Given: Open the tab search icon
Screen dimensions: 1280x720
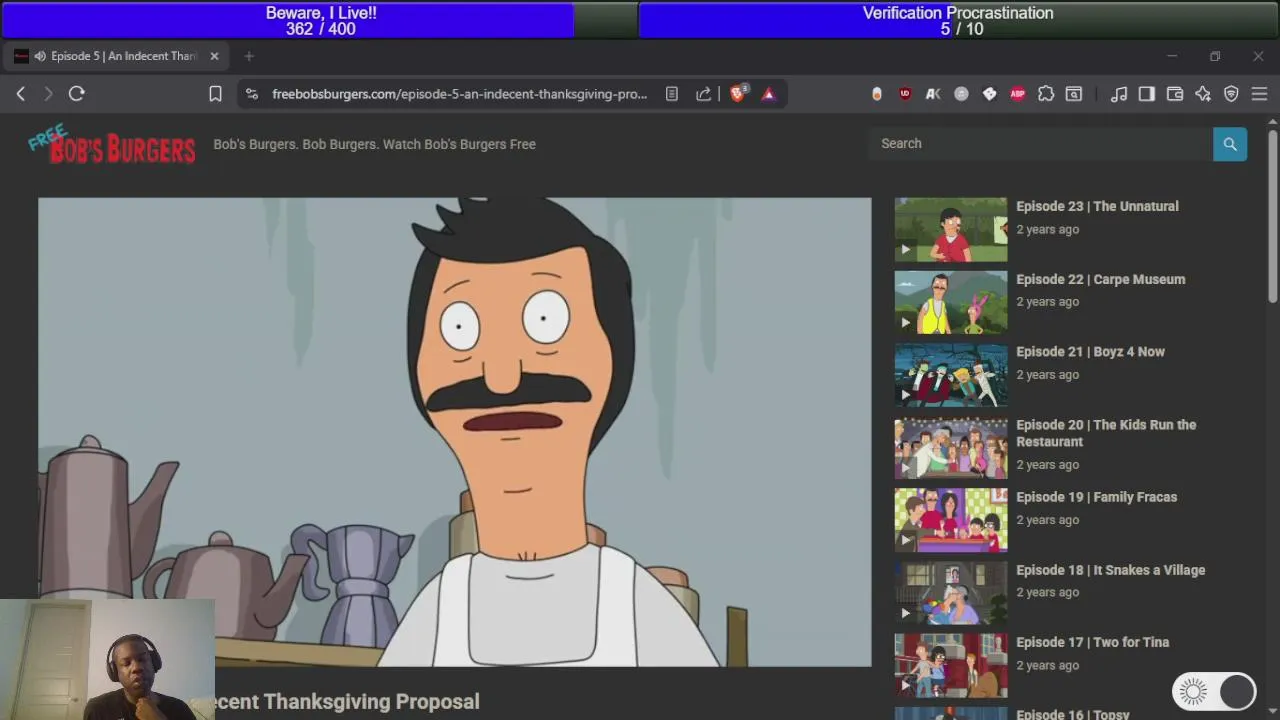Looking at the screenshot, I should click(x=1074, y=94).
